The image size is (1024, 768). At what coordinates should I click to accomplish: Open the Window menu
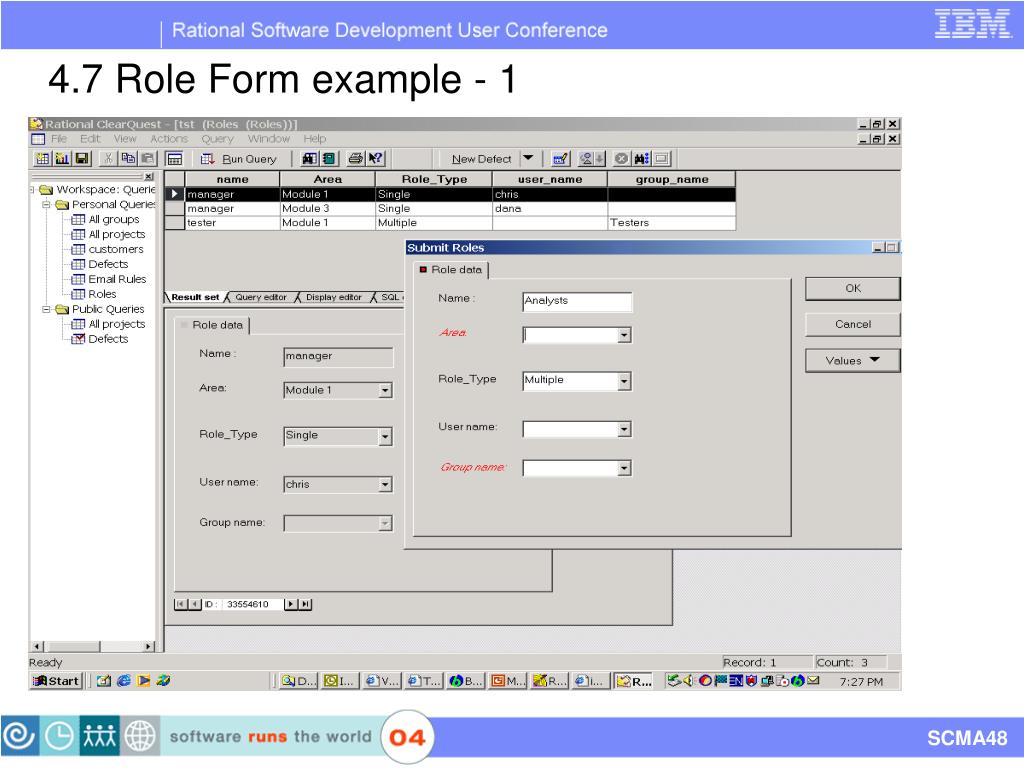click(268, 138)
